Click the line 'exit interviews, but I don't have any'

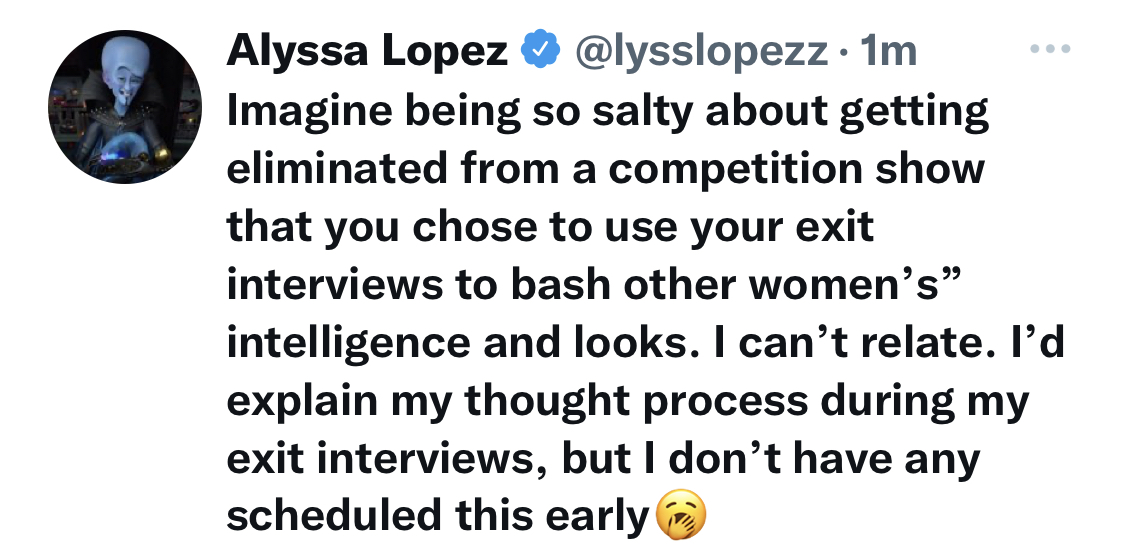pos(603,459)
